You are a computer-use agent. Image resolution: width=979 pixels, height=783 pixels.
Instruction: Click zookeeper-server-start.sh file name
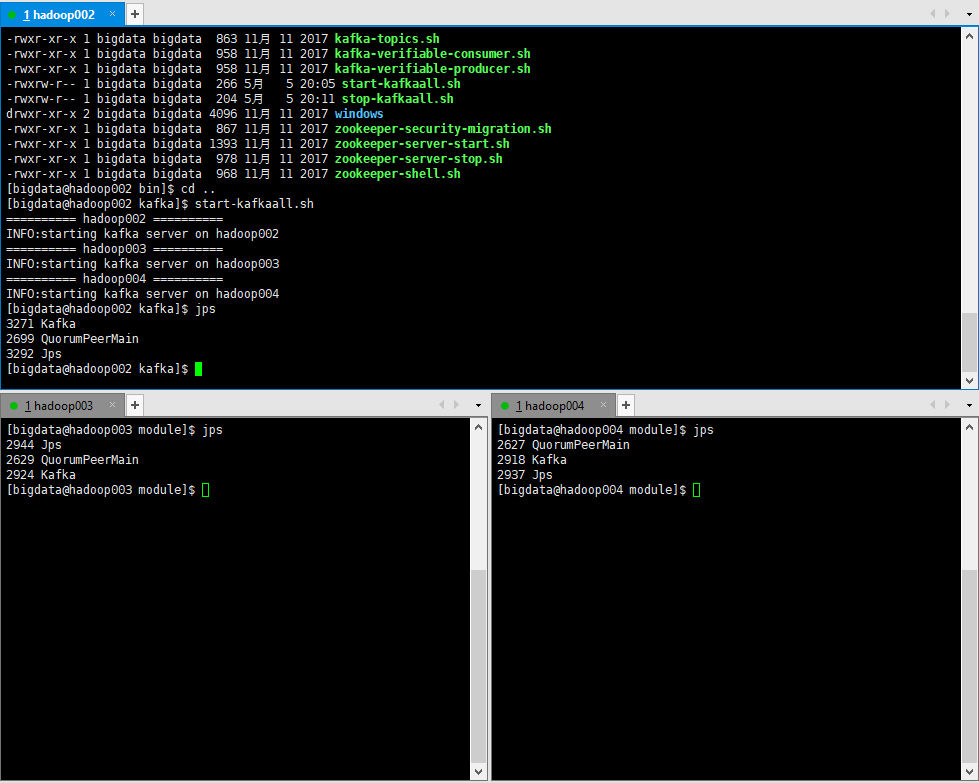click(x=422, y=144)
